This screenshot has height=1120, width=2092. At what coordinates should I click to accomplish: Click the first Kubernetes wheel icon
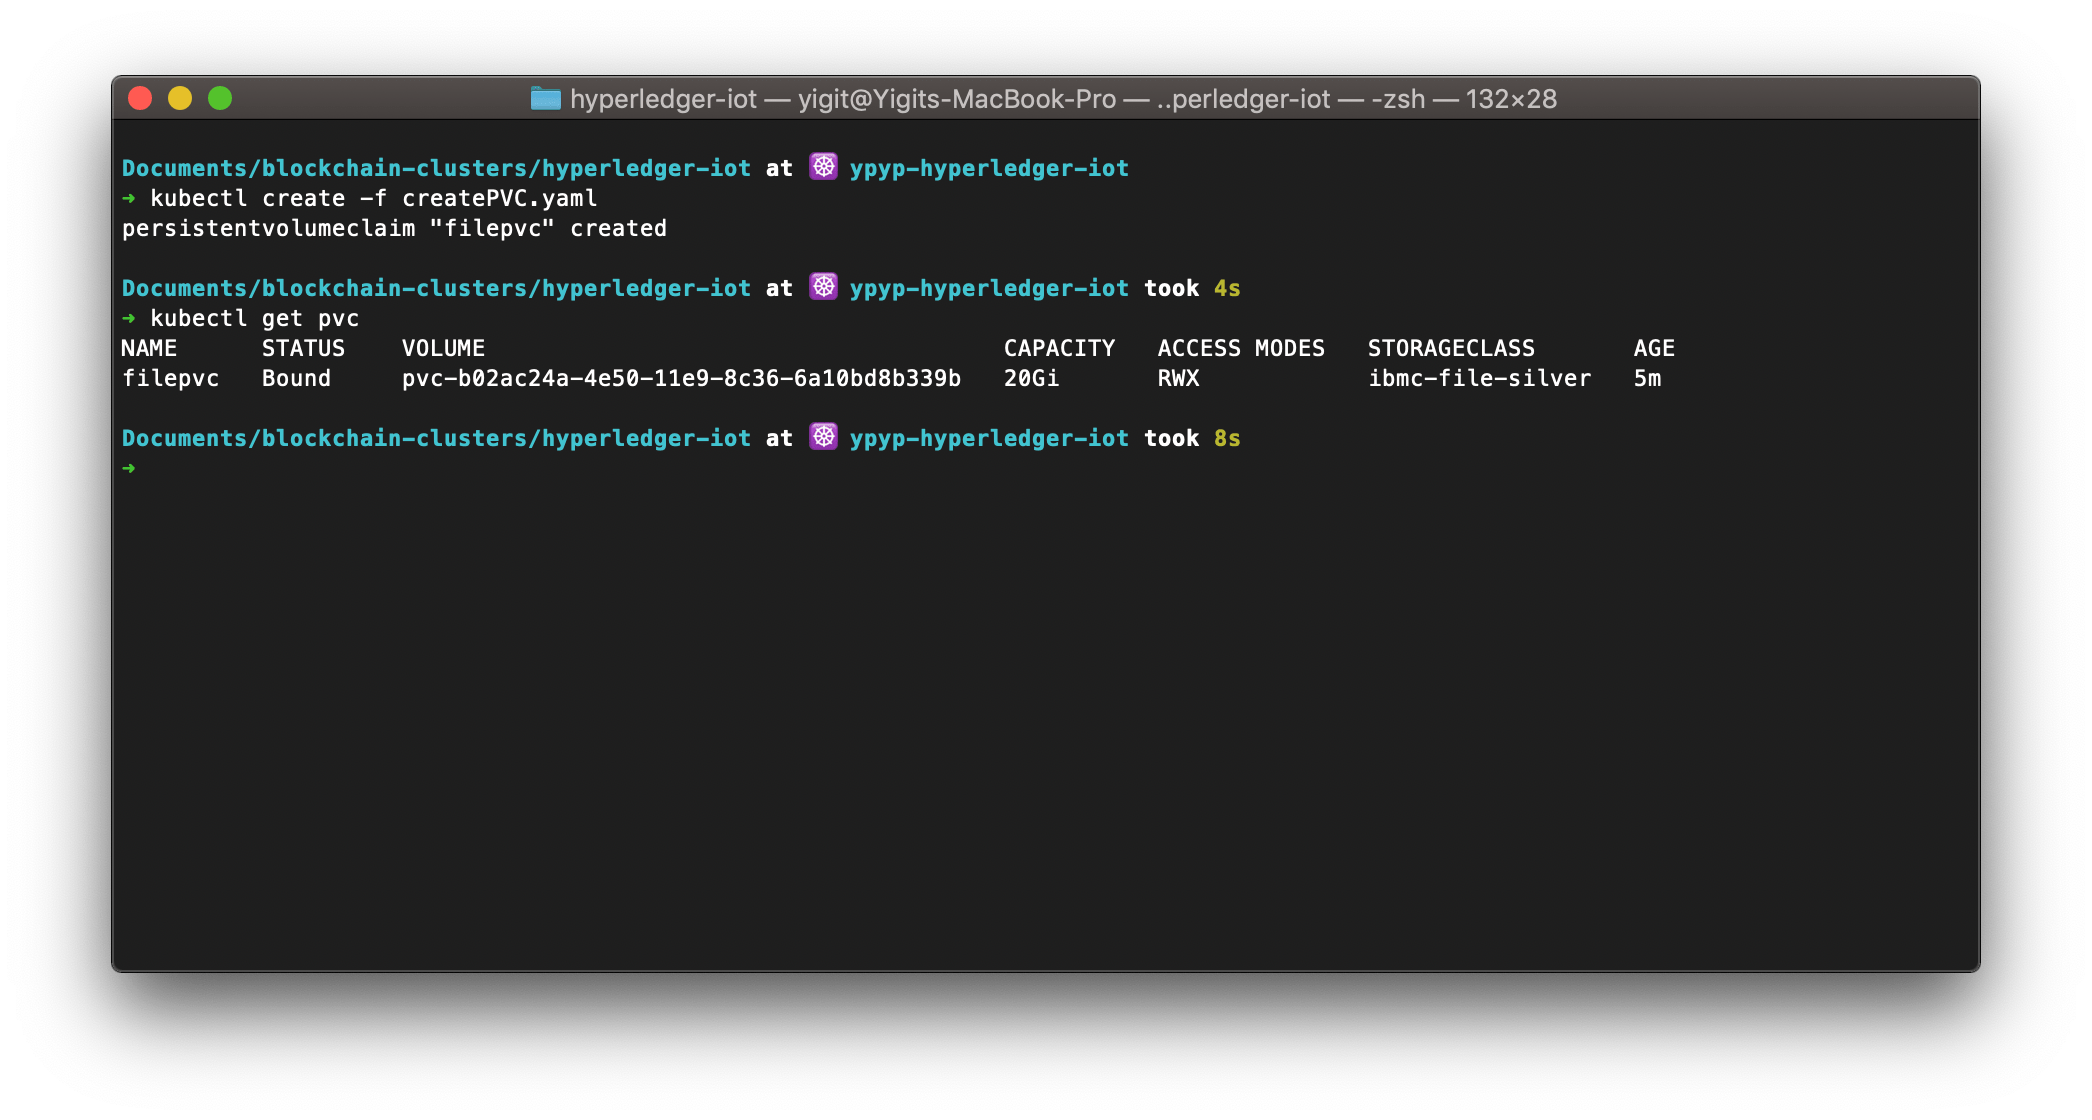823,166
